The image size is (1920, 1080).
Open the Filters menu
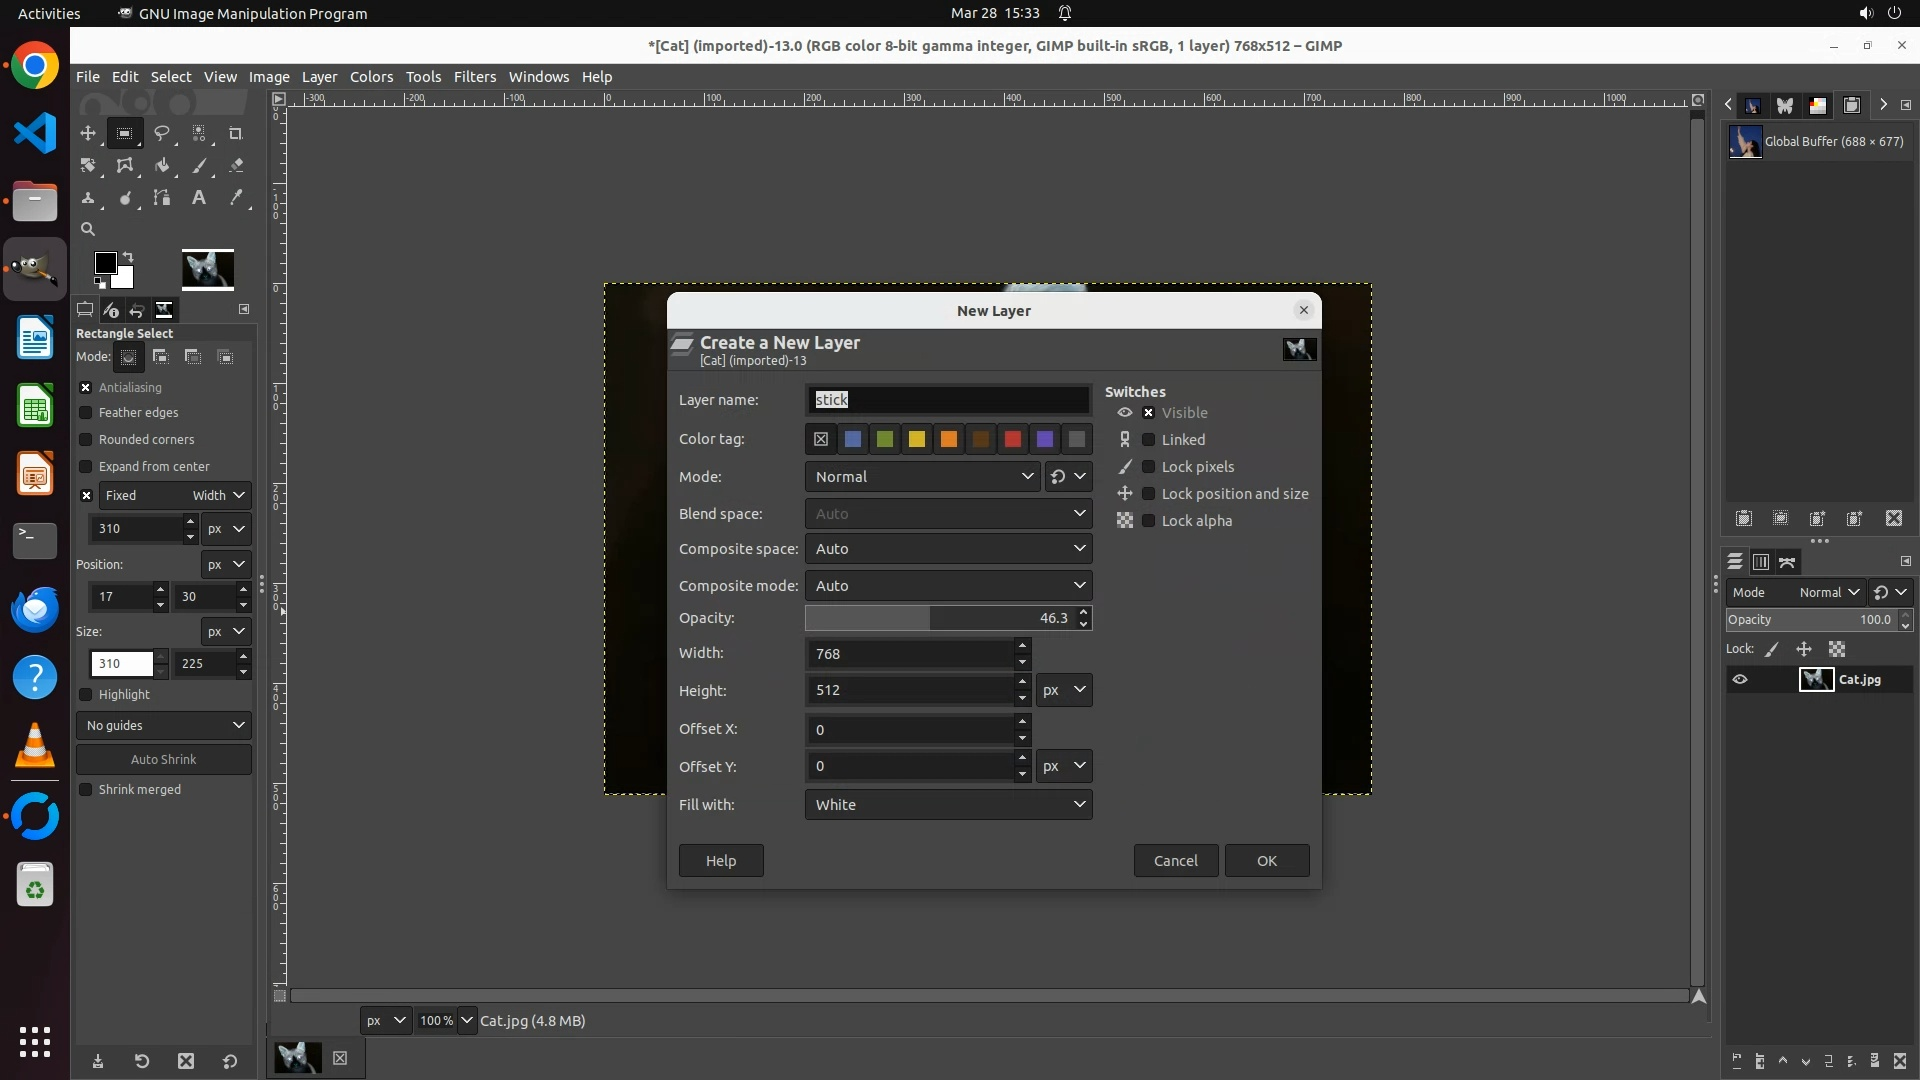click(x=474, y=77)
